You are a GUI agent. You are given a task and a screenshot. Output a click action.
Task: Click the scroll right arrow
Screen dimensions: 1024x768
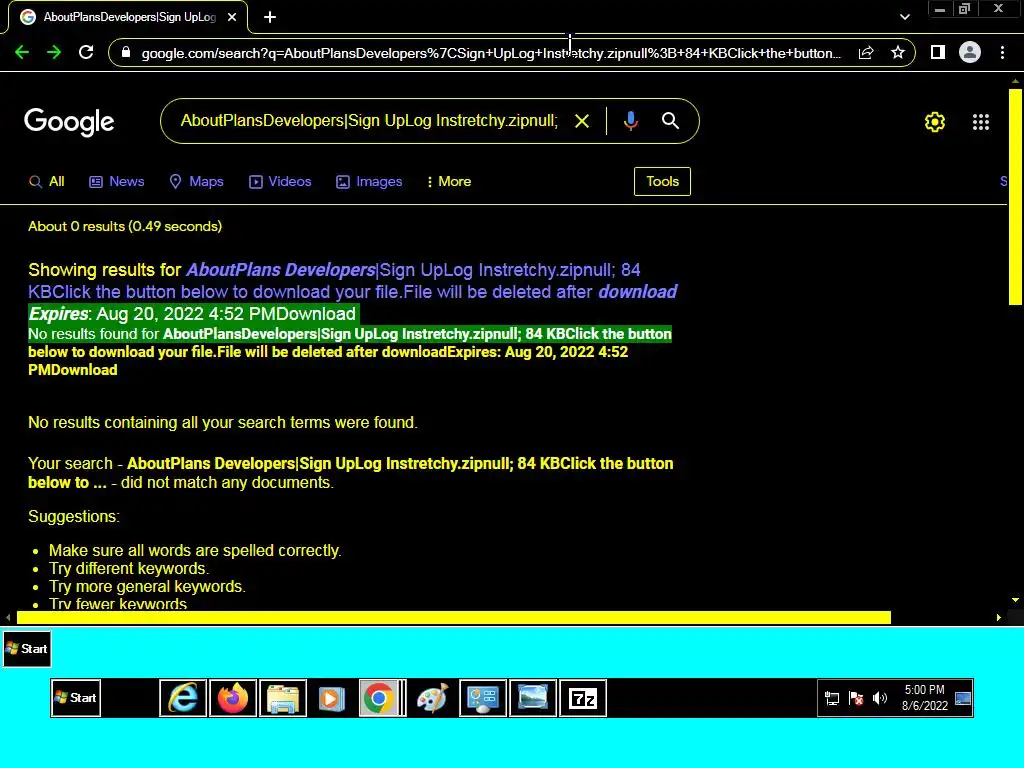[x=998, y=617]
